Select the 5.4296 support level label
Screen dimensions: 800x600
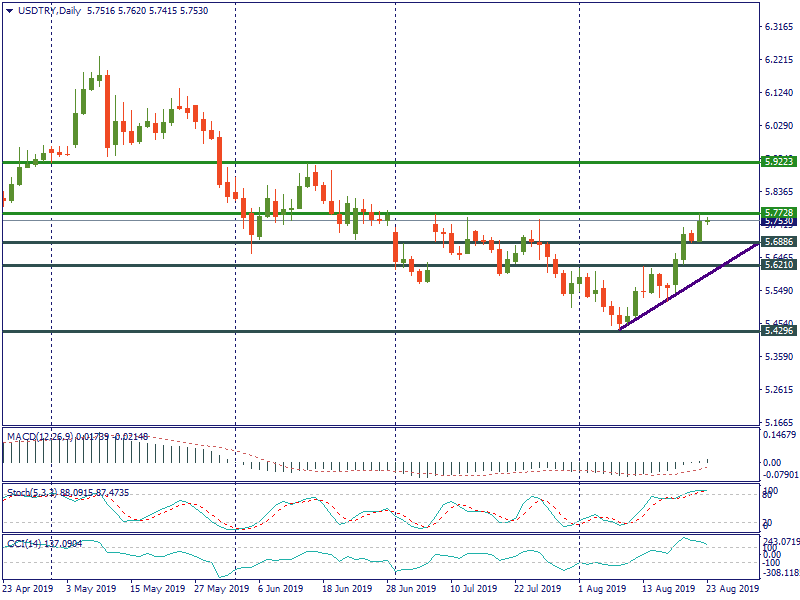pyautogui.click(x=779, y=331)
